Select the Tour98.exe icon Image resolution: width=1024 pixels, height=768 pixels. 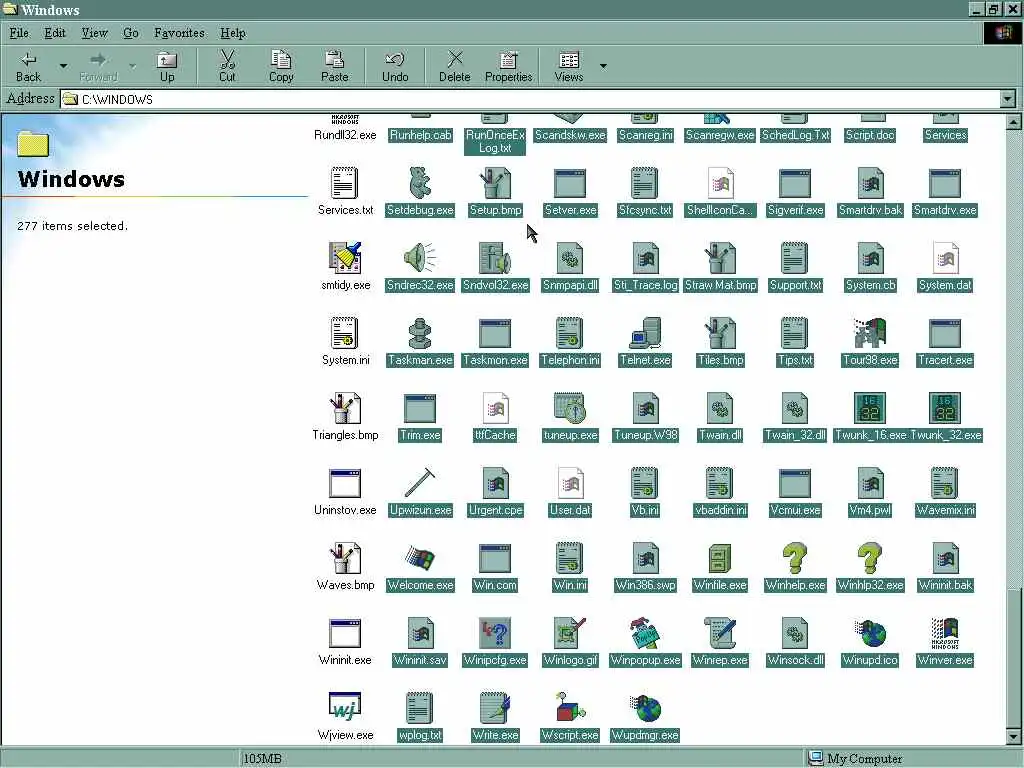pos(870,333)
